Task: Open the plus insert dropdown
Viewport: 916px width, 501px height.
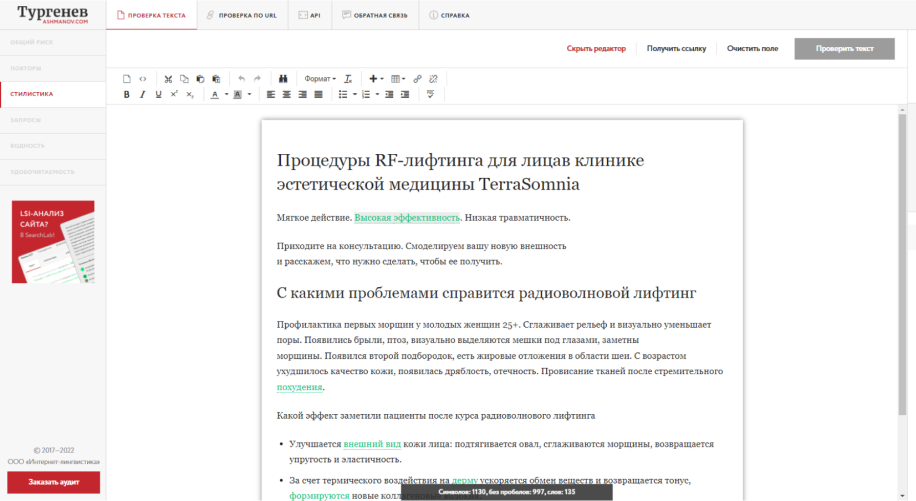Action: tap(376, 79)
